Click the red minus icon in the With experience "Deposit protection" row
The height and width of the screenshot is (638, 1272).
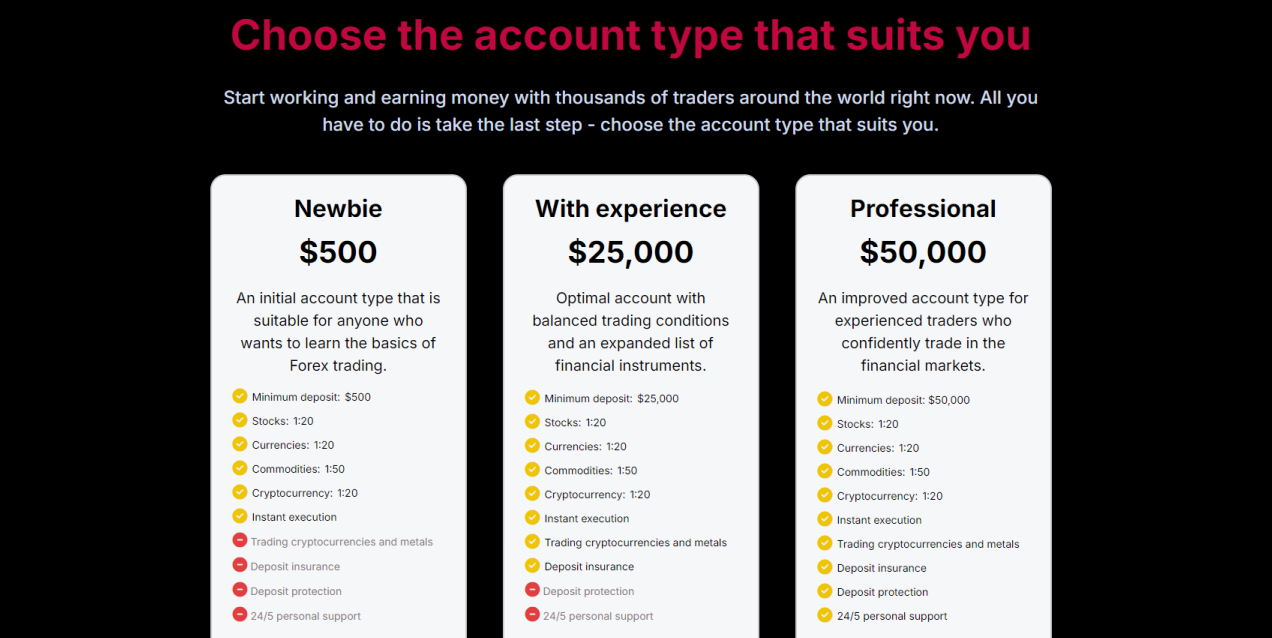[x=532, y=590]
